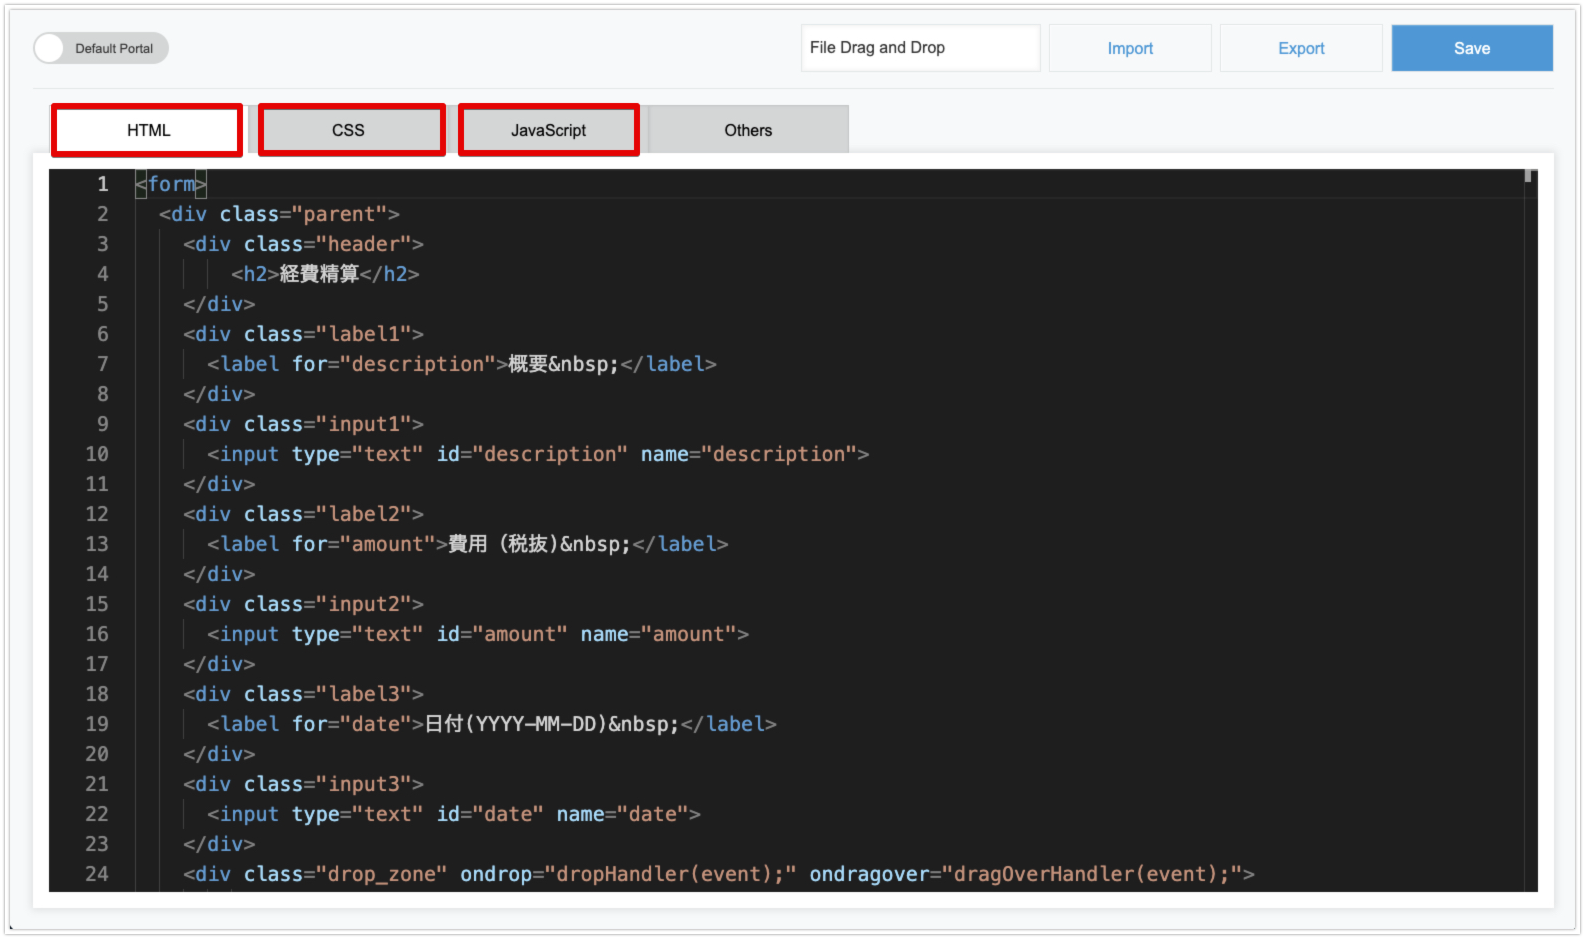Click the label for="description" line
The width and height of the screenshot is (1585, 939).
tap(462, 364)
